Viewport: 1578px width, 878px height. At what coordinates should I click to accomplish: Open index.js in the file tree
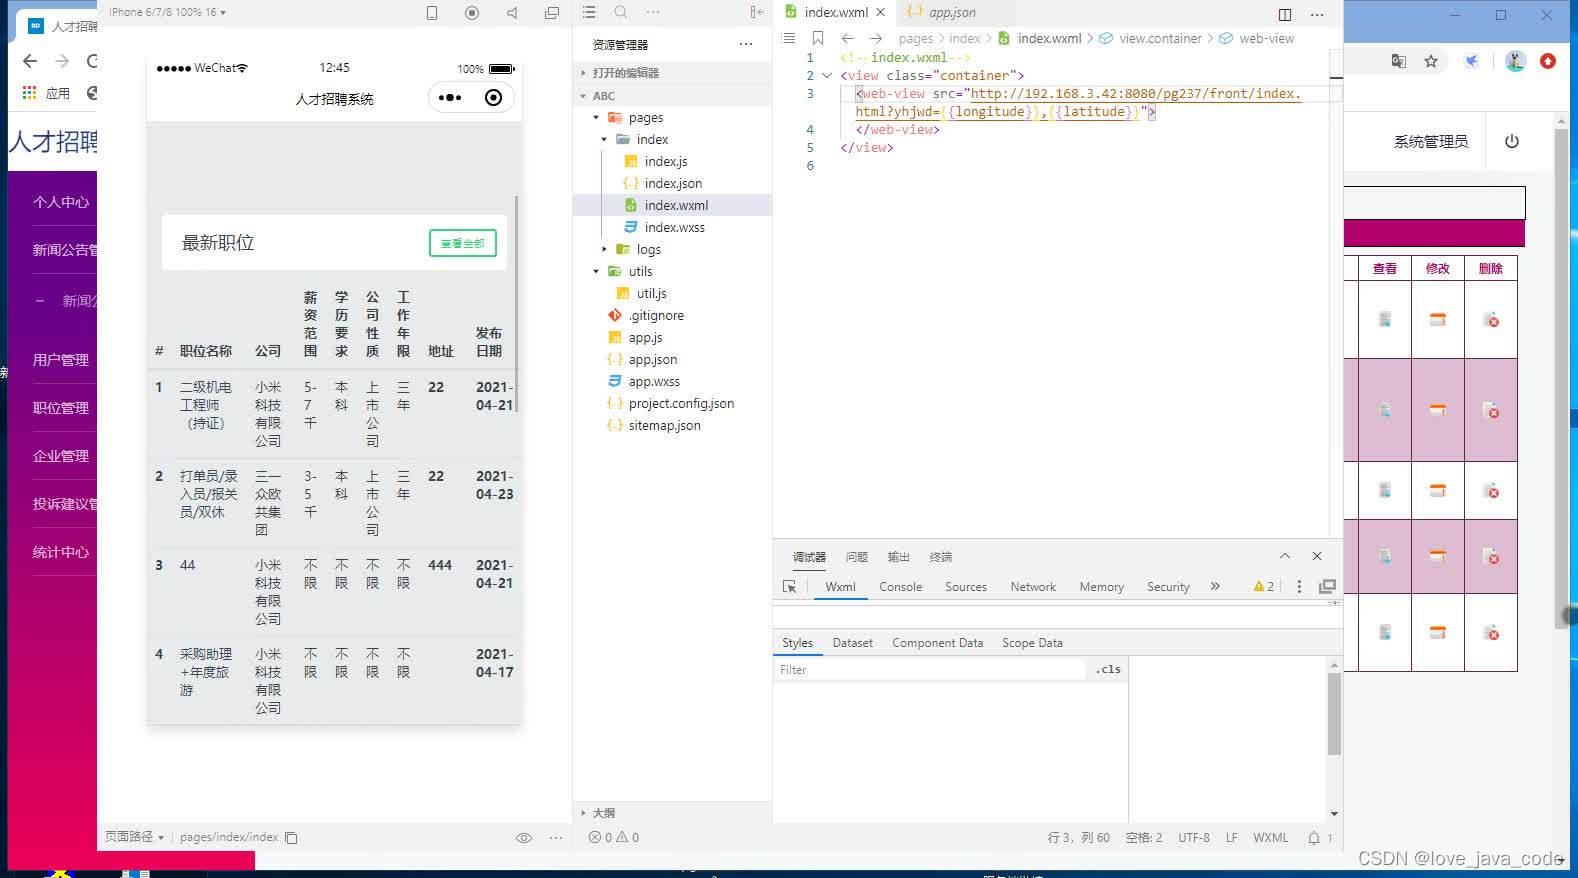click(x=666, y=162)
